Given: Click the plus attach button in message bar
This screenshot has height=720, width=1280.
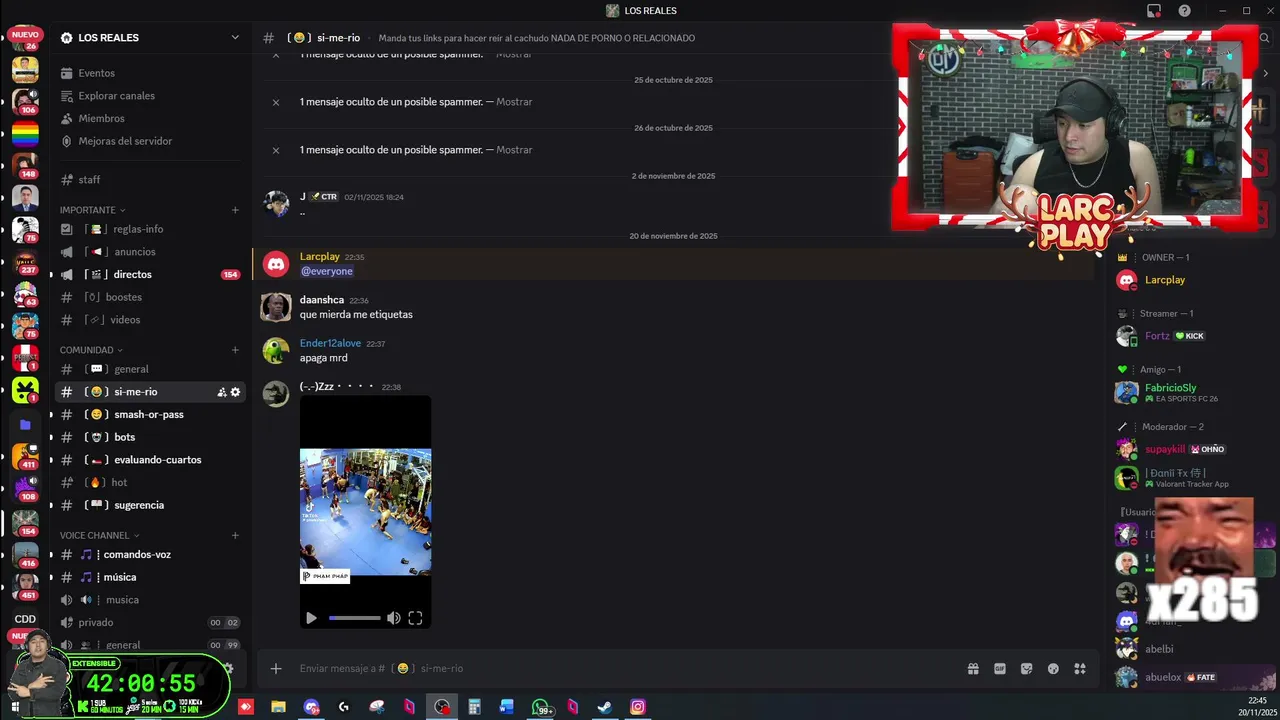Looking at the screenshot, I should tap(276, 669).
